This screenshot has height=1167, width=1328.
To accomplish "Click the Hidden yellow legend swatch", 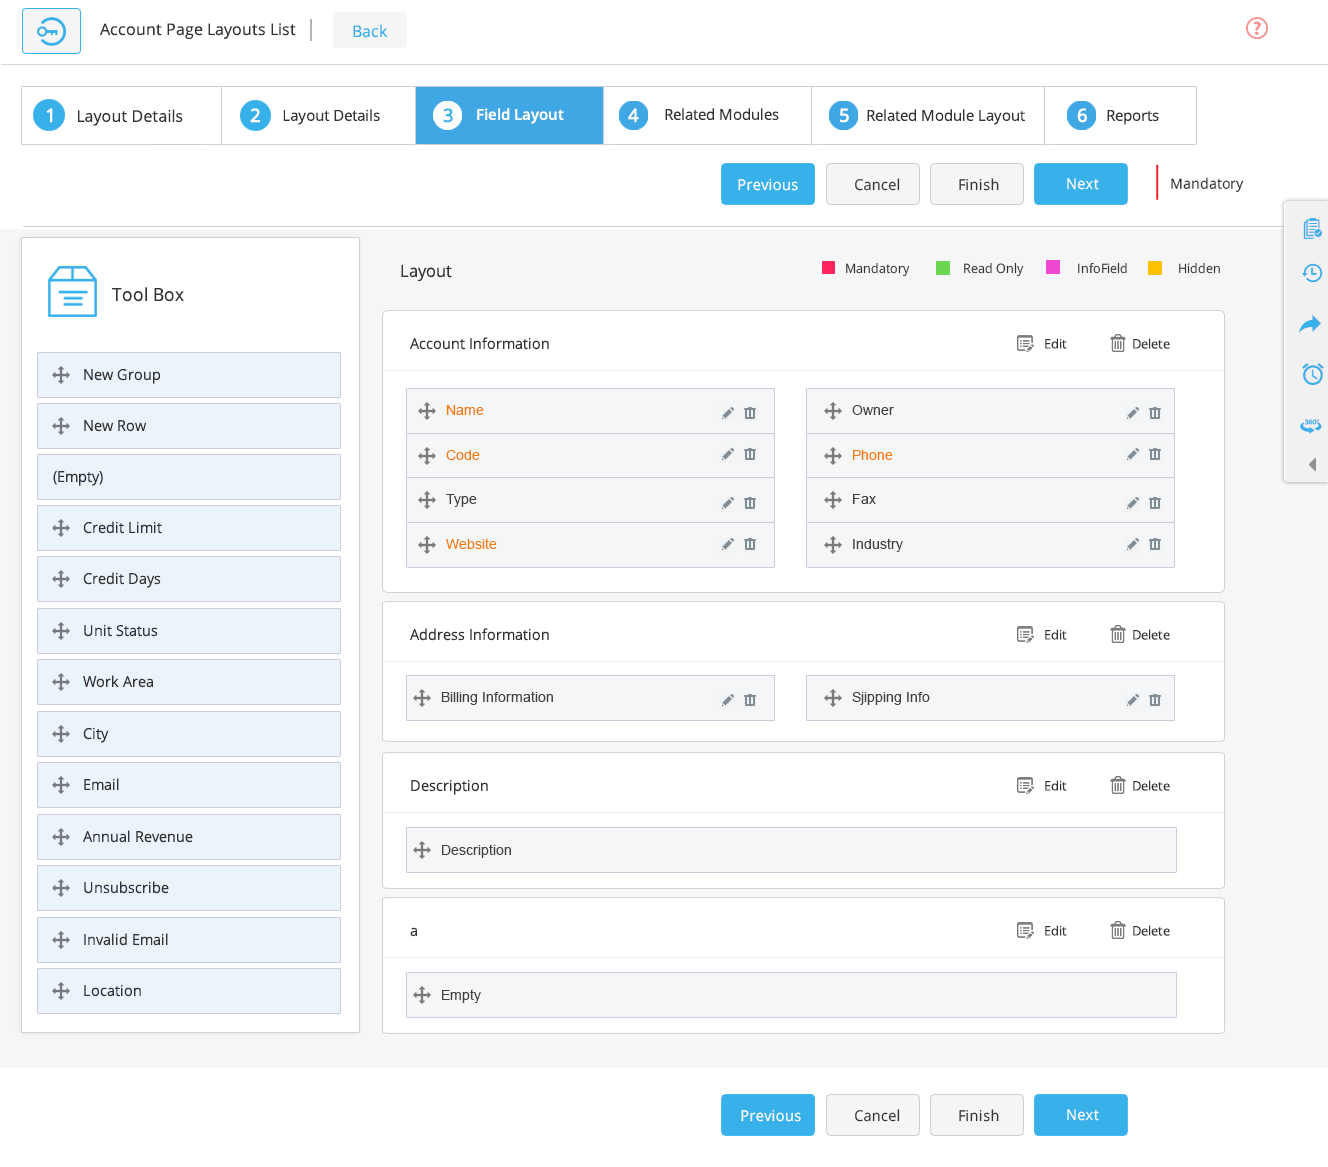I will pyautogui.click(x=1156, y=268).
